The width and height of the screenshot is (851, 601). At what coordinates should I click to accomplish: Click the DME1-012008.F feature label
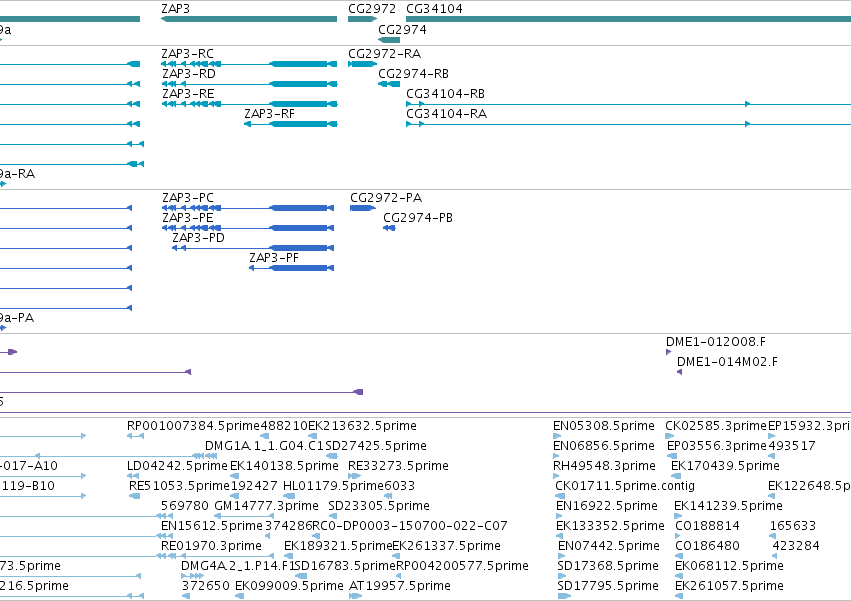pos(716,342)
